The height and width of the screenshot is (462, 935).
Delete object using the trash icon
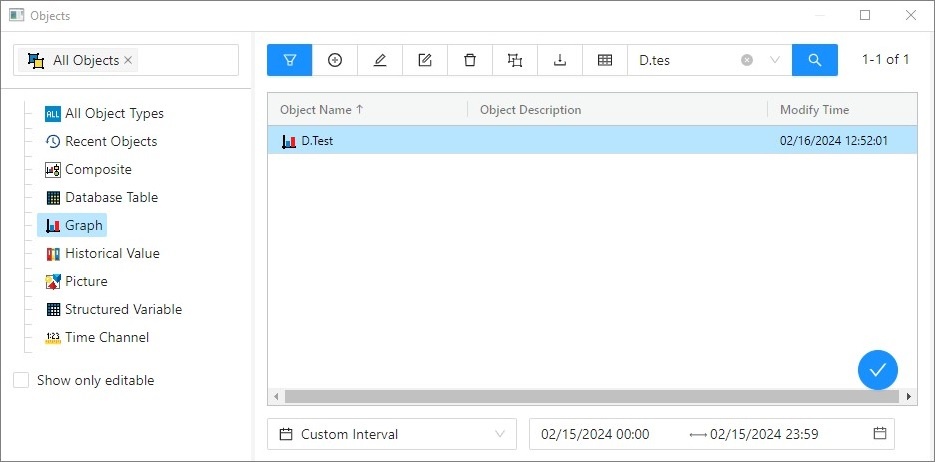[x=470, y=60]
